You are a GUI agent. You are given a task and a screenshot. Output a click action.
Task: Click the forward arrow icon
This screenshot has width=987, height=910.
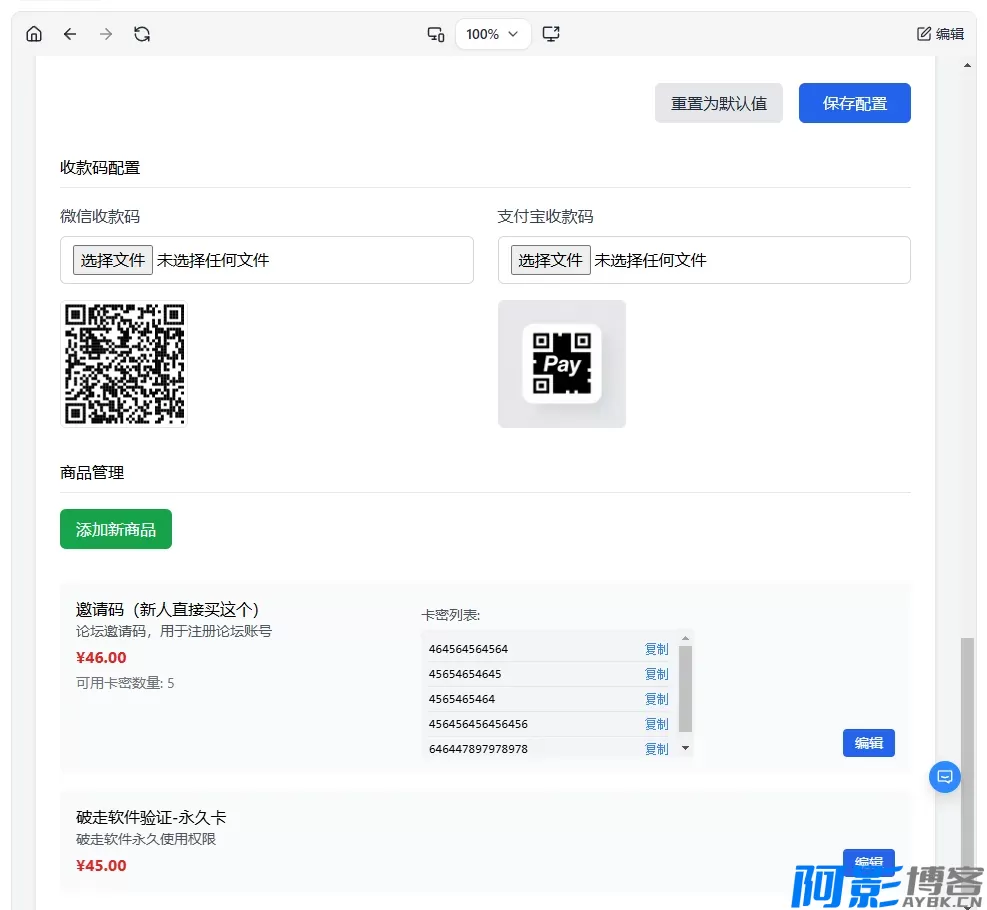coord(106,34)
